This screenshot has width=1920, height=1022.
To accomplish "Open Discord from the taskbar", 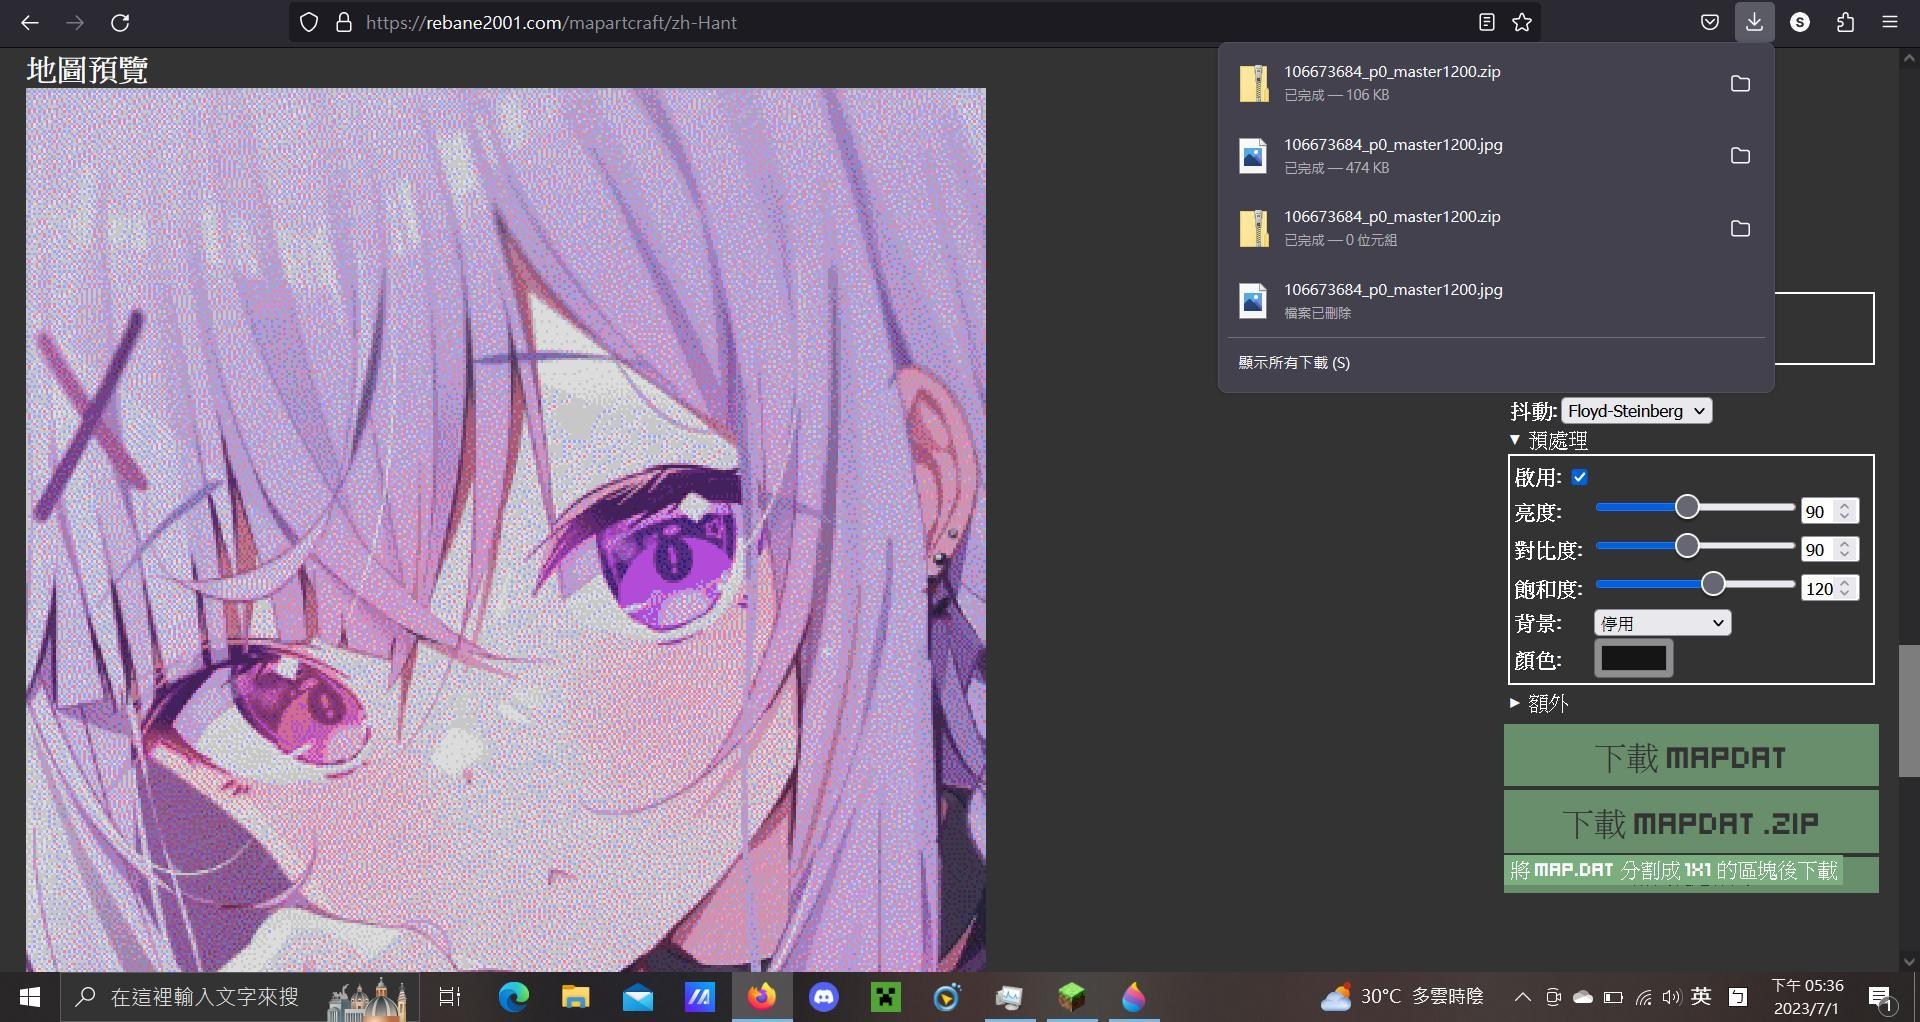I will (x=823, y=997).
